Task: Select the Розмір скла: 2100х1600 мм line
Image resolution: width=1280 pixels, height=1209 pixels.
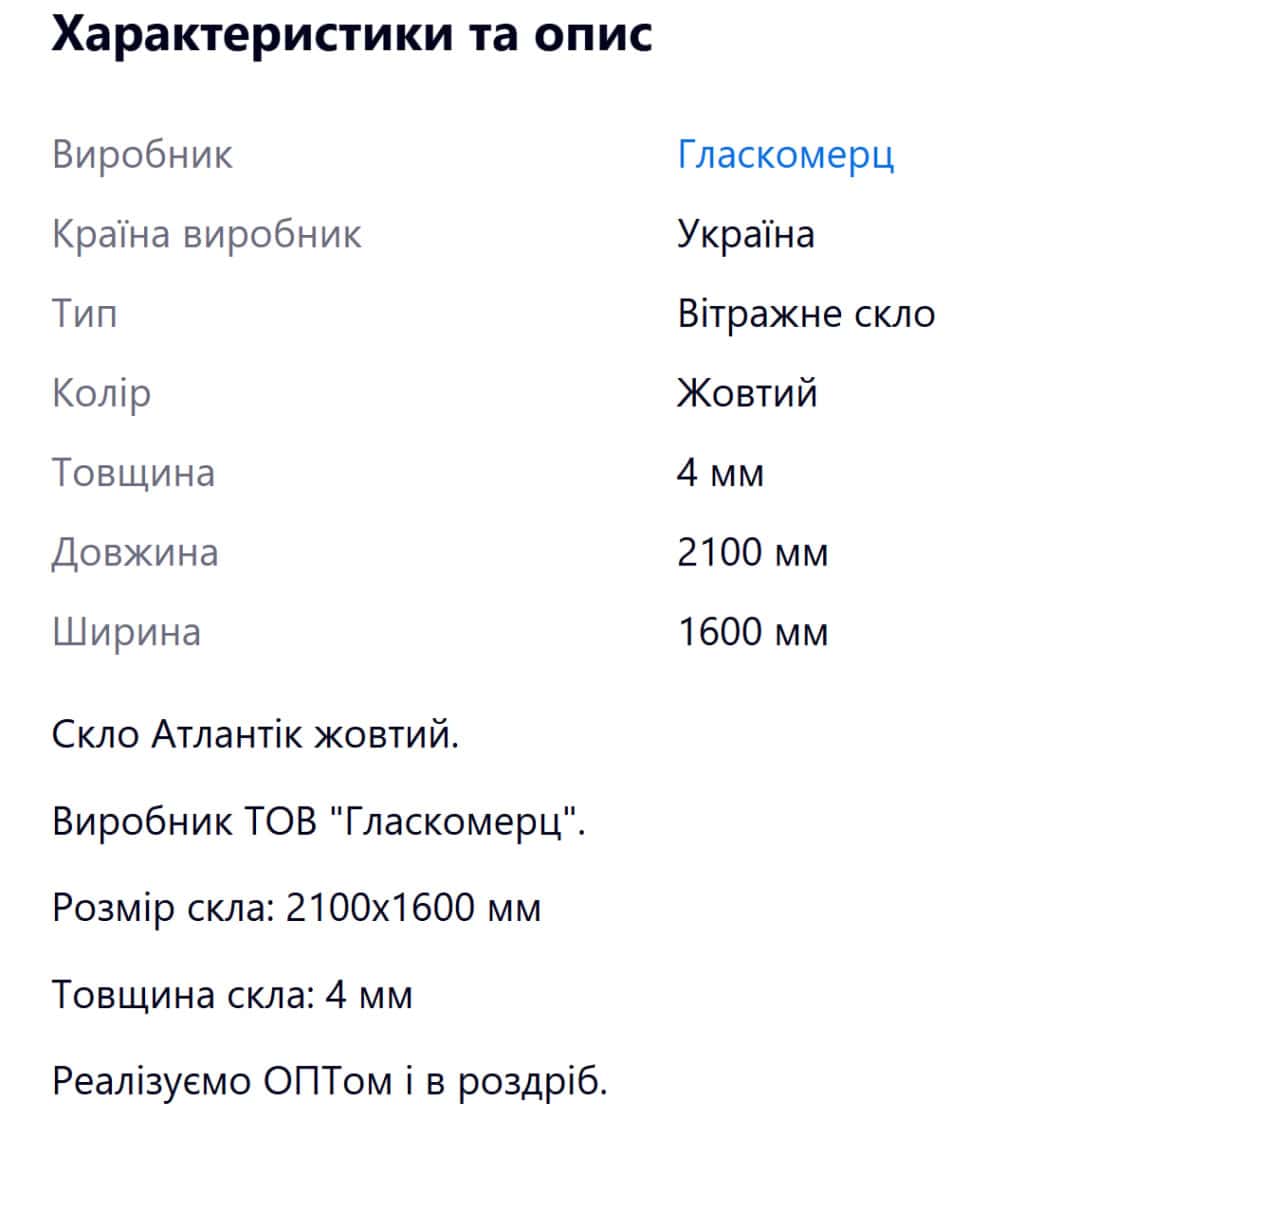Action: [x=296, y=908]
